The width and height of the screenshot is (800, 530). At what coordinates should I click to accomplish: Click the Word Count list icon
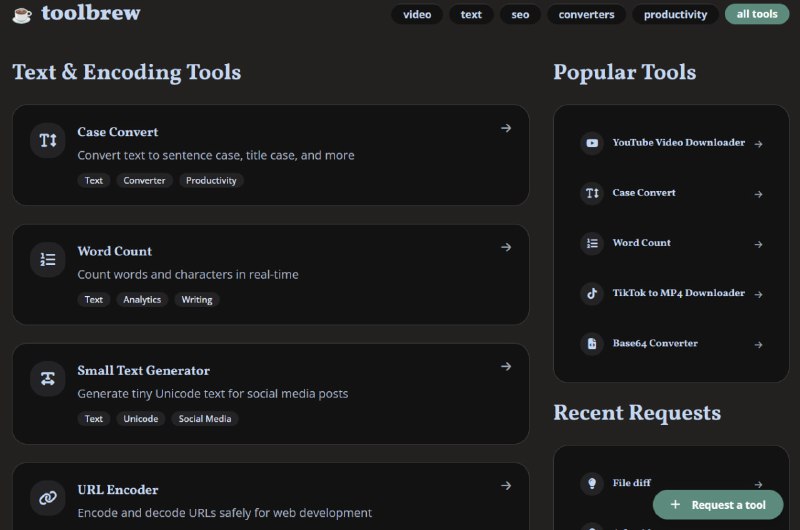point(47,260)
